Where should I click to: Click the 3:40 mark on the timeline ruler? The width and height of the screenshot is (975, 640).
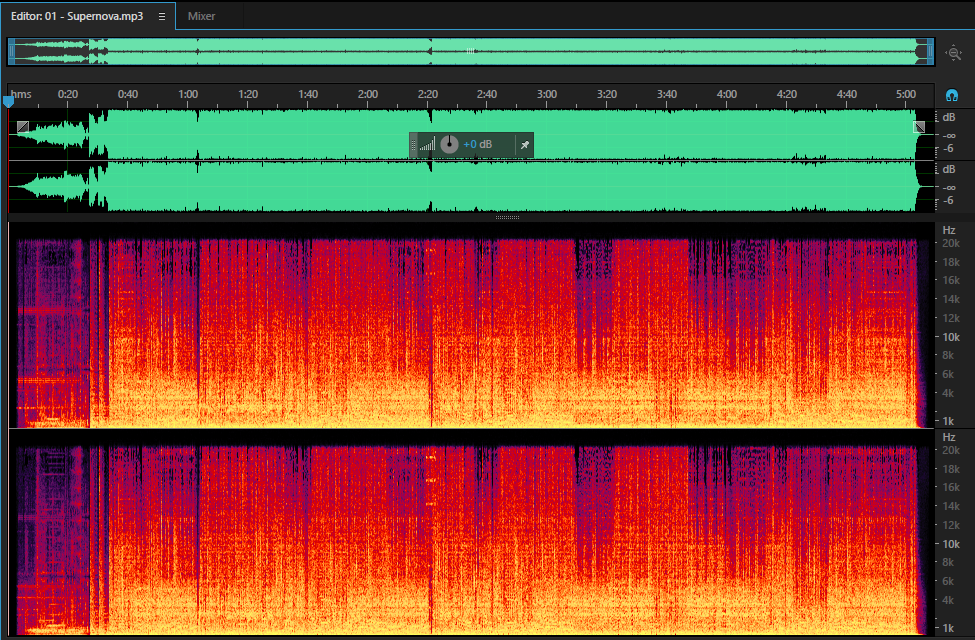667,94
